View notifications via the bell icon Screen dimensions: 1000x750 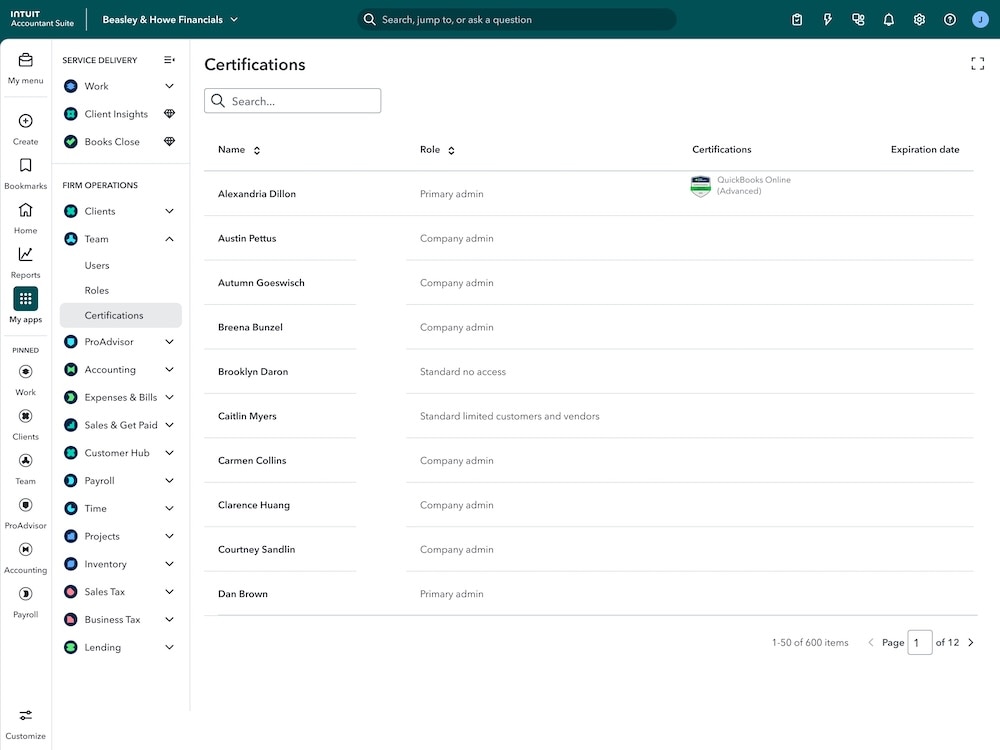point(889,19)
